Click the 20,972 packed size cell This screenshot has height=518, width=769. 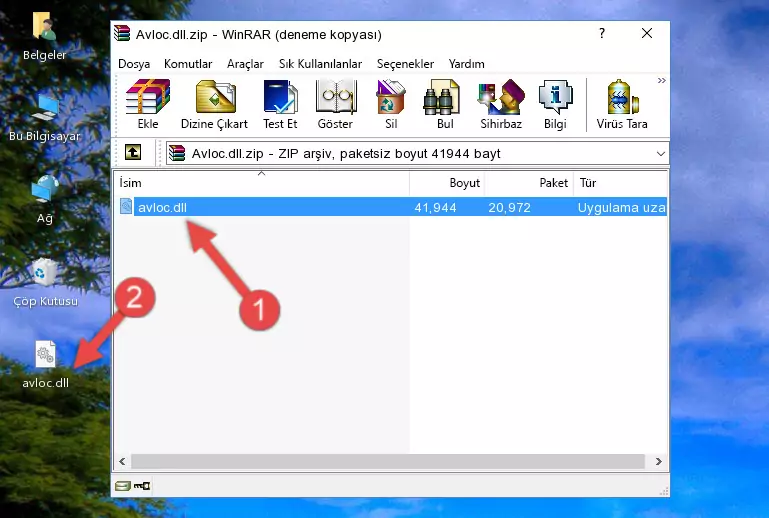coord(509,207)
